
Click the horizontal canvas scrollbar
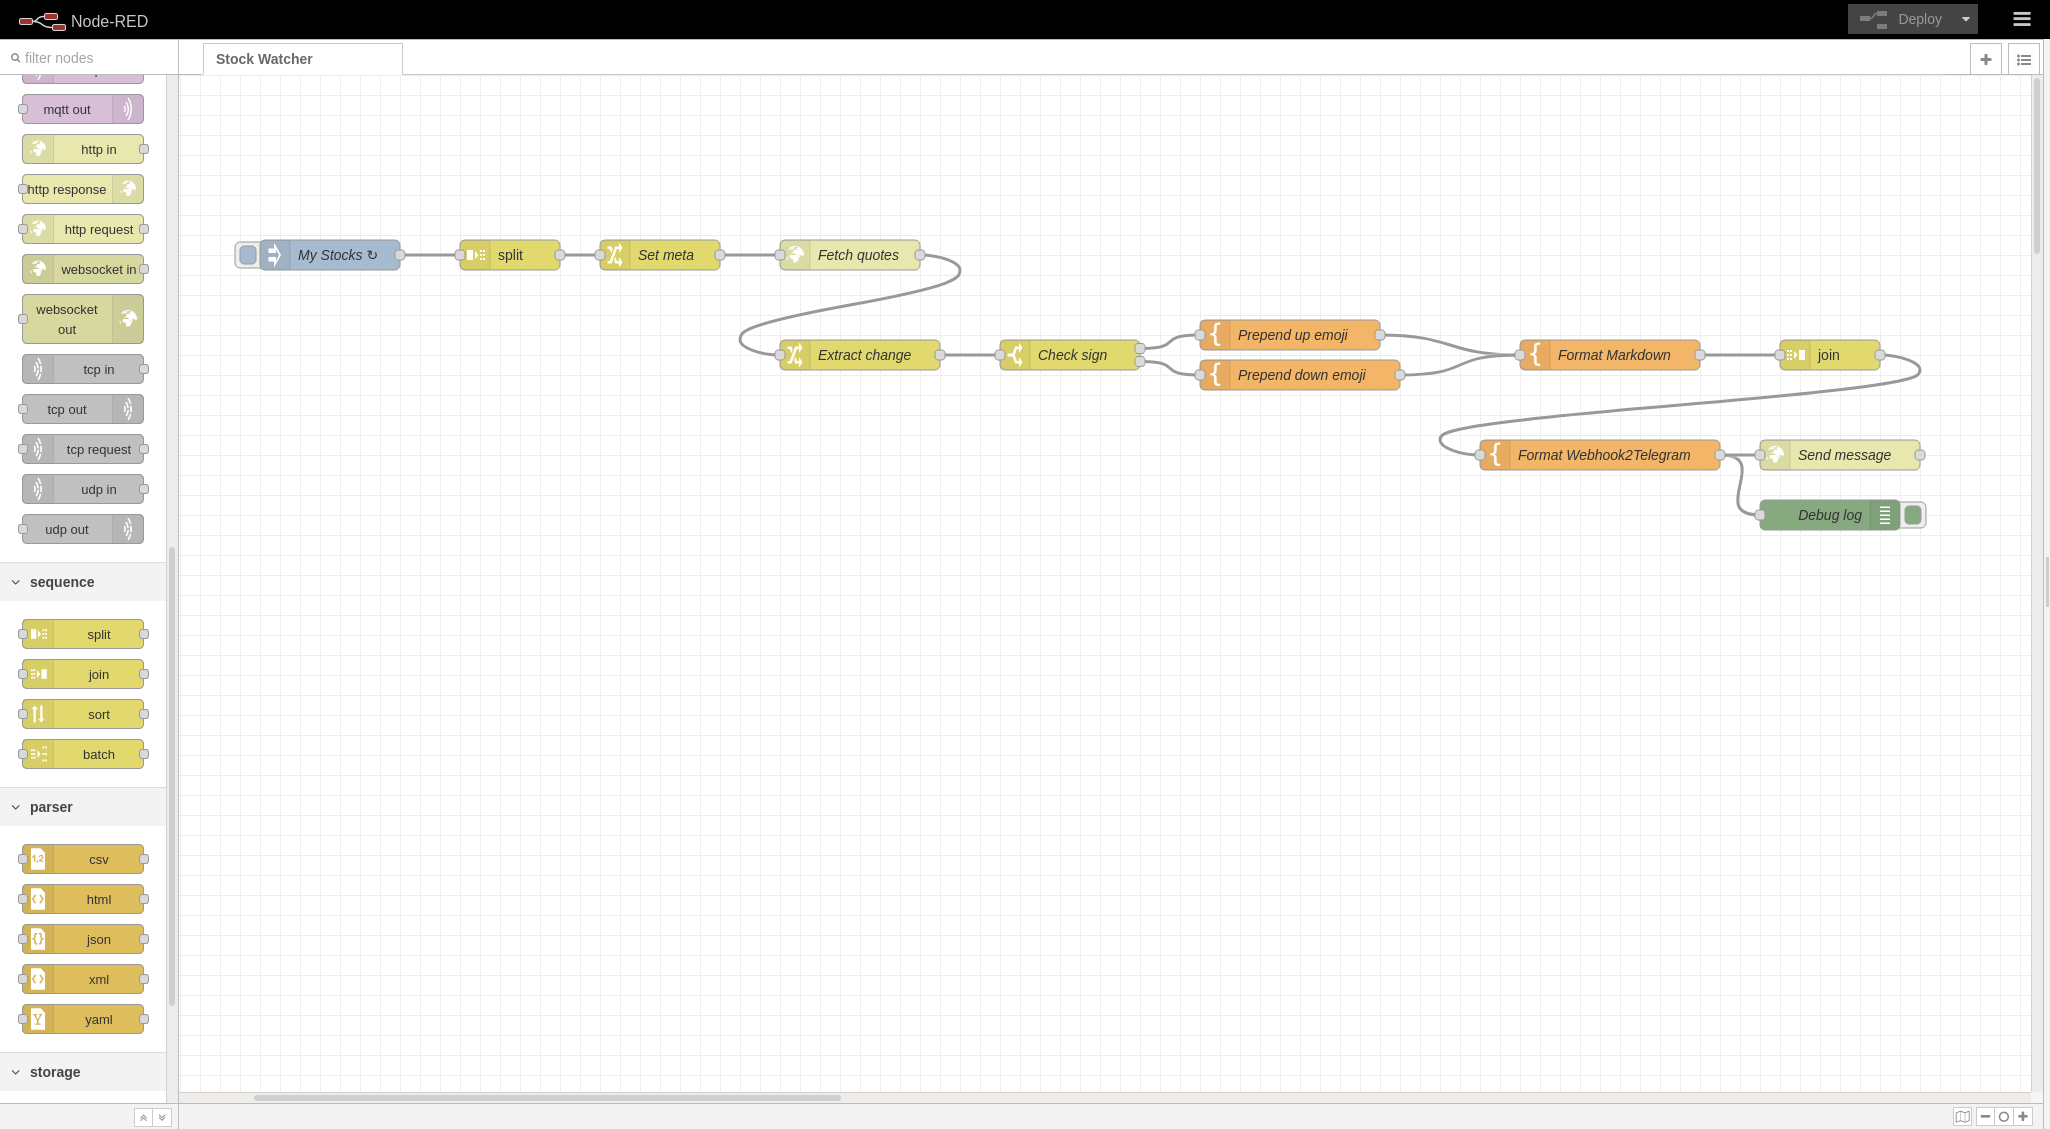547,1097
